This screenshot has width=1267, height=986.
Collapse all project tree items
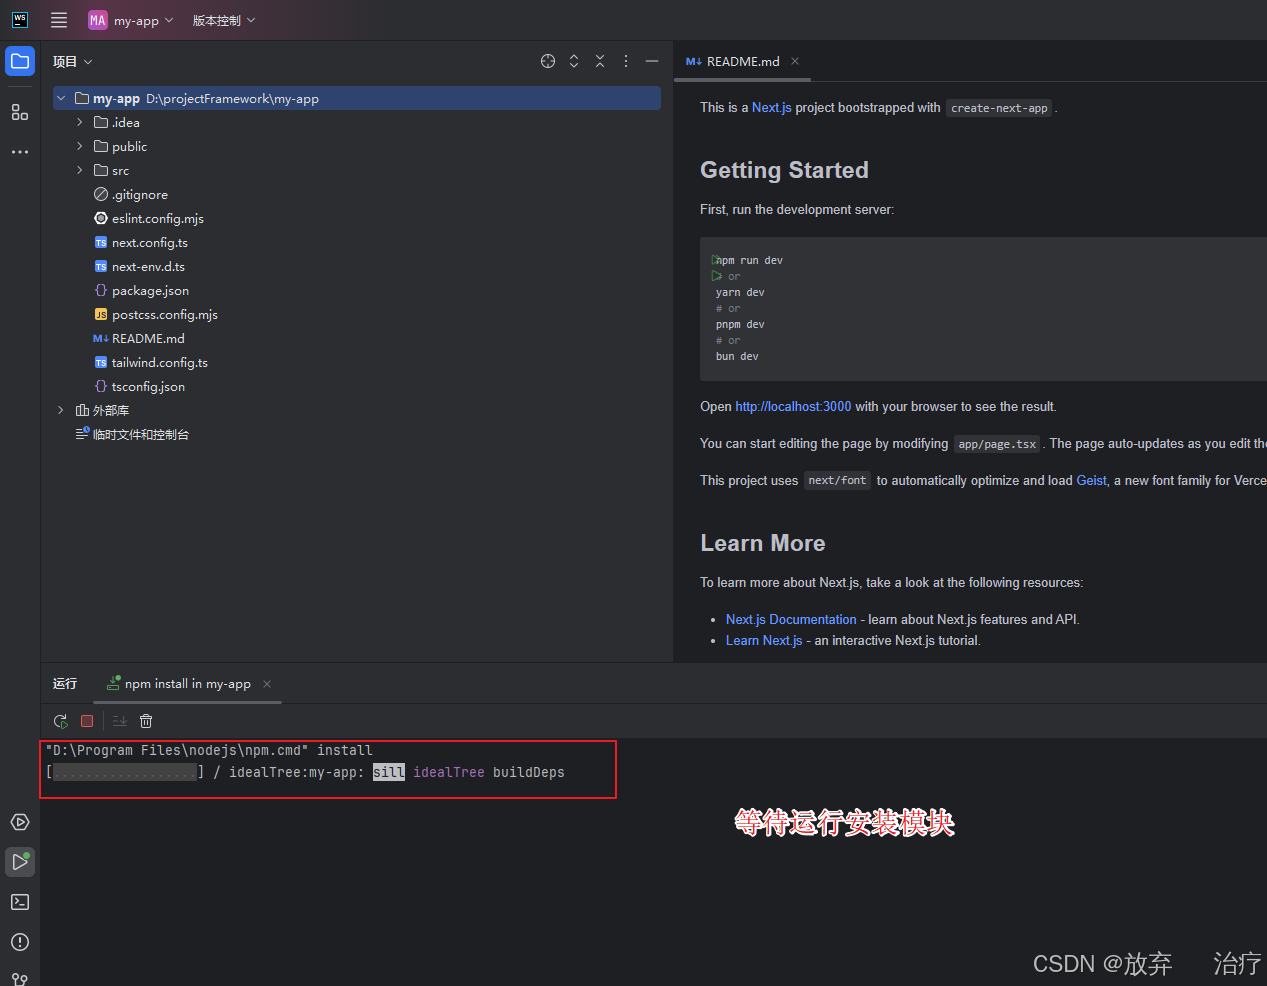coord(600,61)
